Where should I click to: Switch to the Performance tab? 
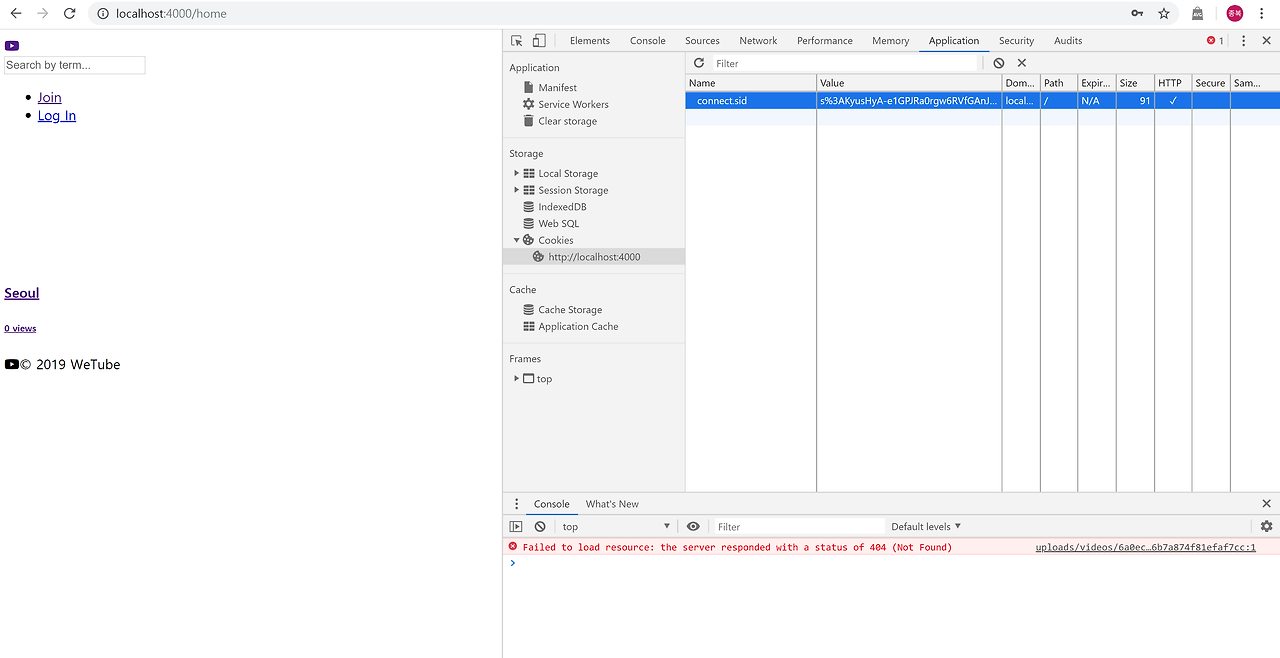tap(825, 41)
